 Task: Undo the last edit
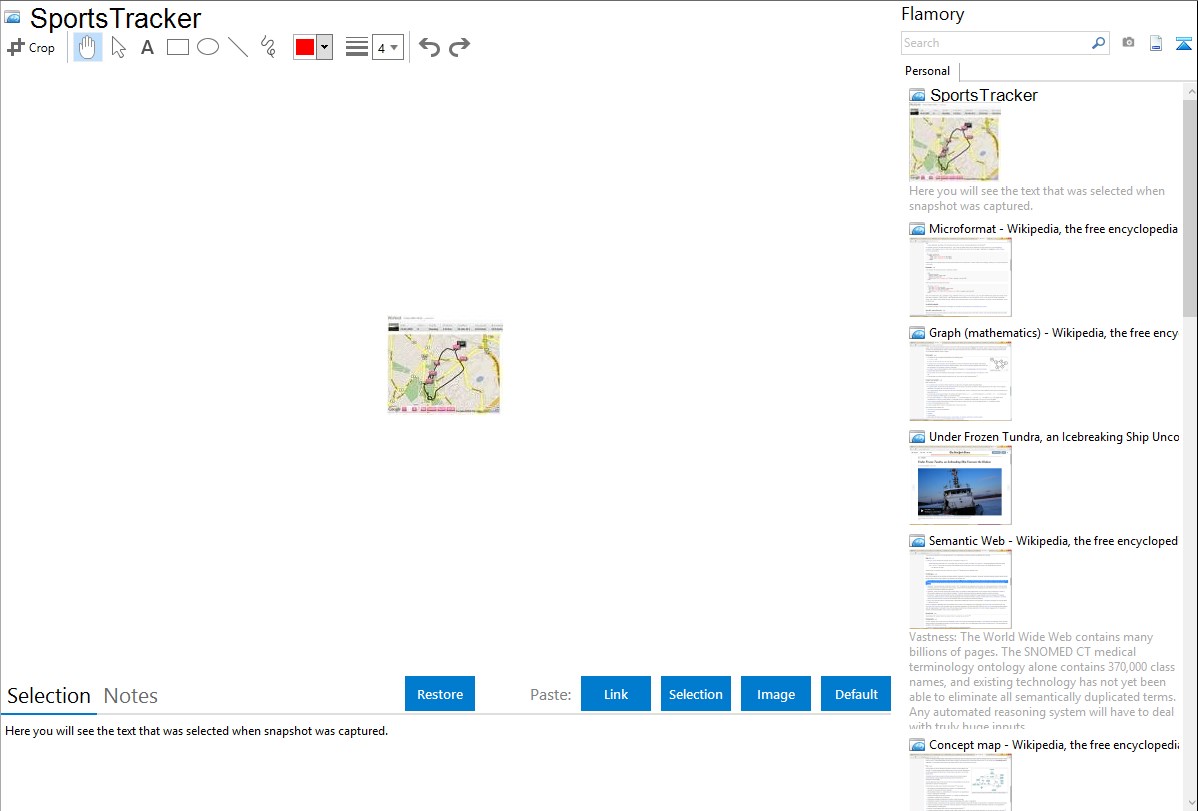(x=429, y=47)
